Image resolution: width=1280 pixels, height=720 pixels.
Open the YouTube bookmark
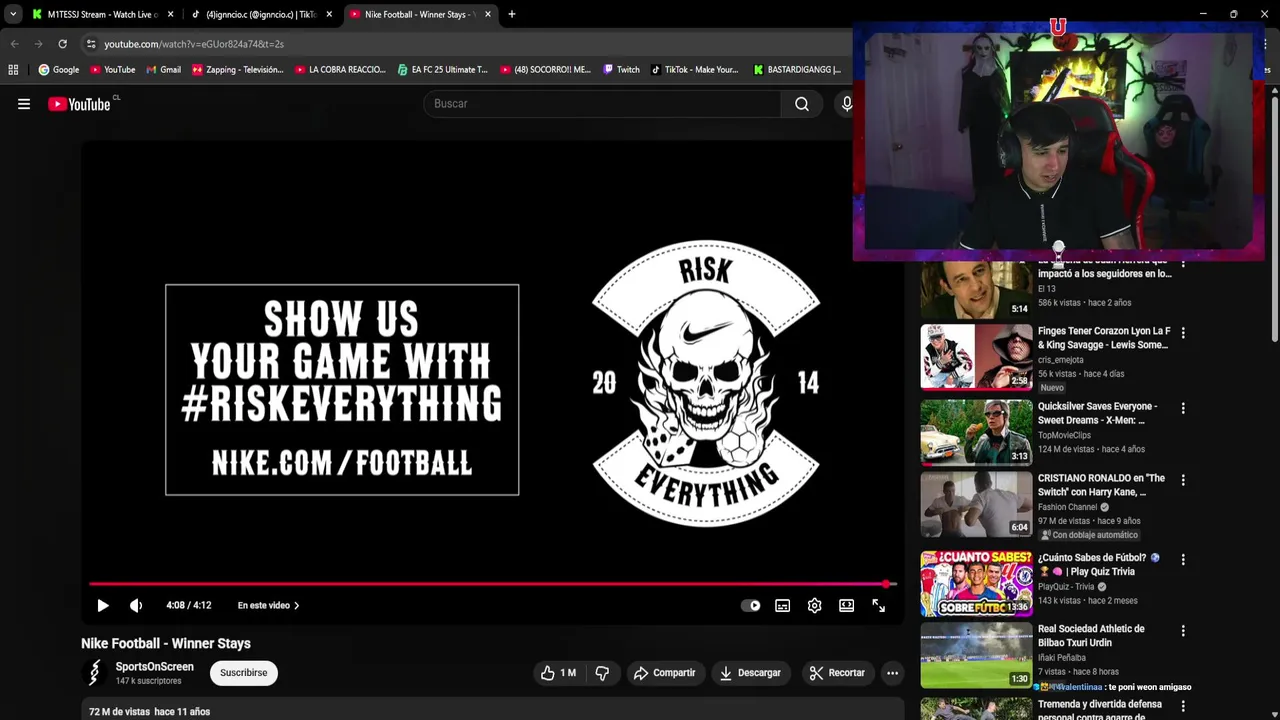click(x=112, y=70)
